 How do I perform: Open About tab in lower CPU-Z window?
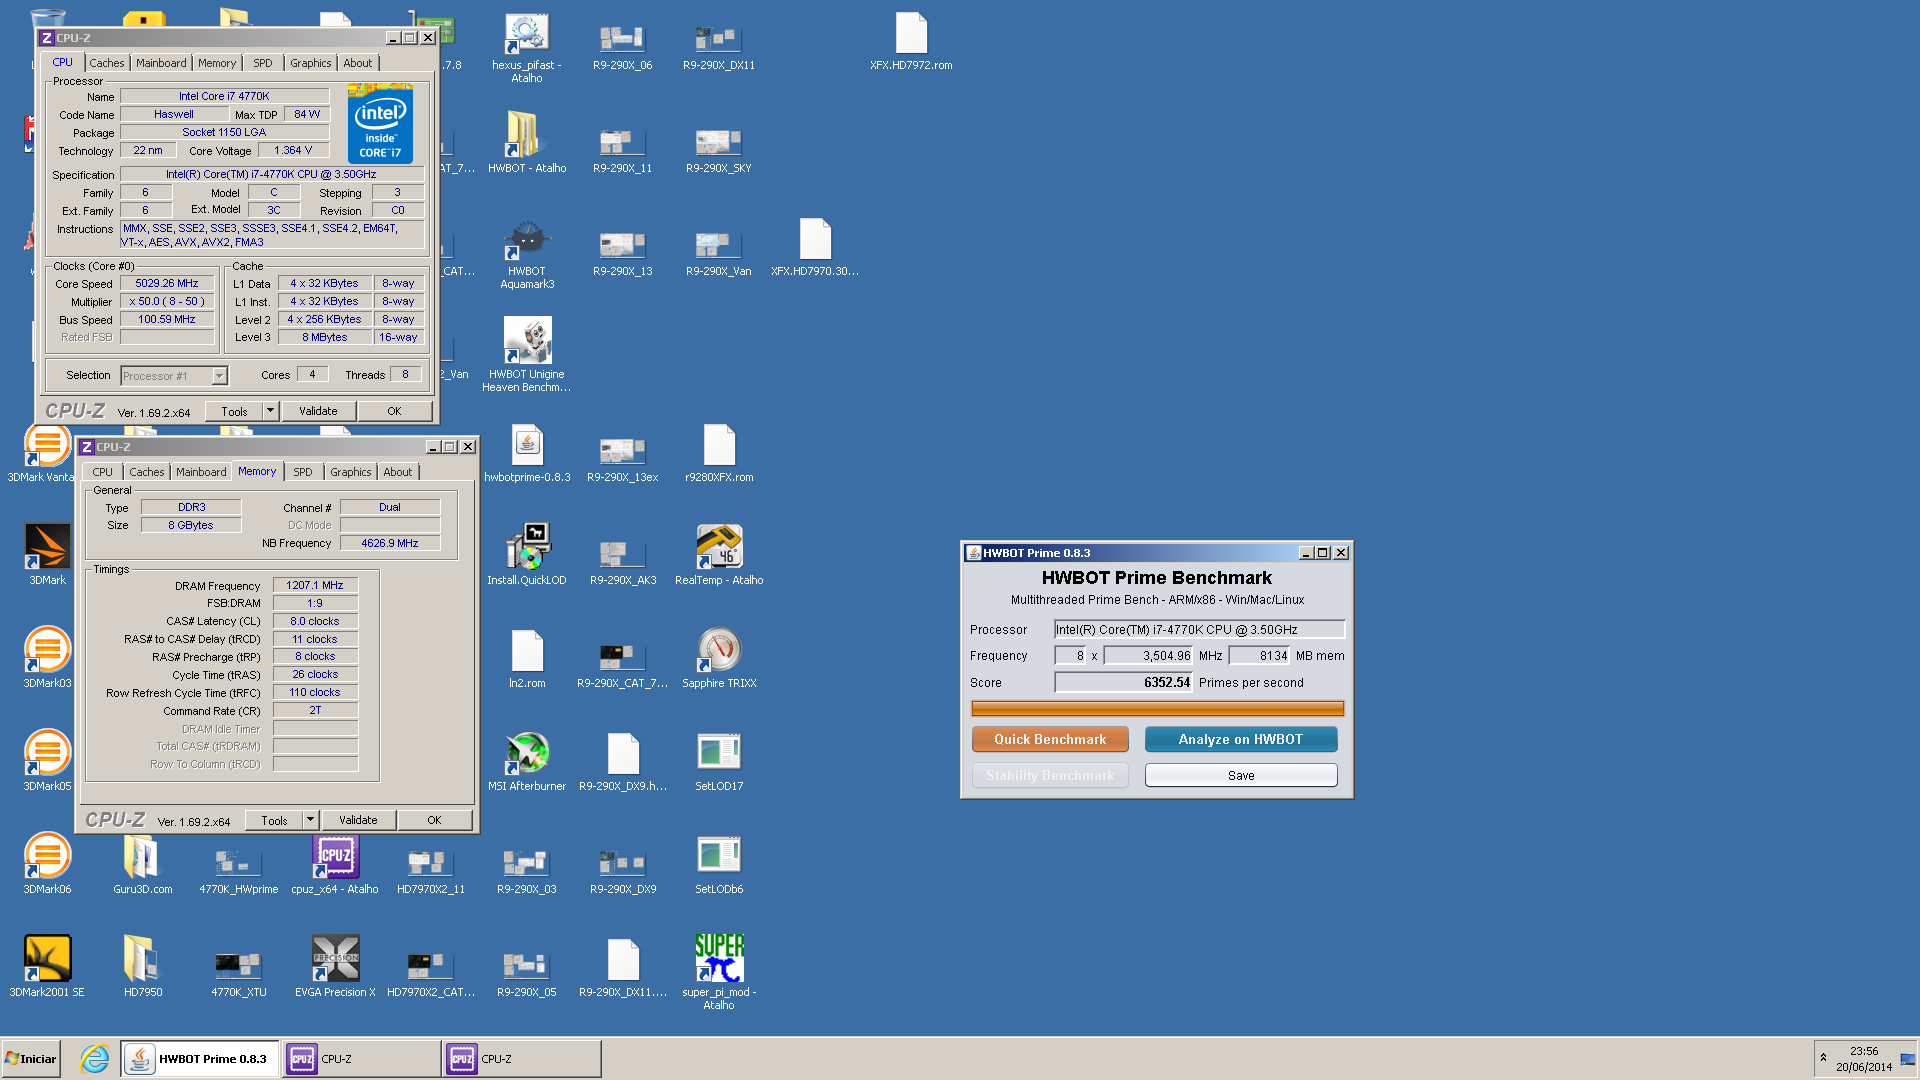coord(398,472)
